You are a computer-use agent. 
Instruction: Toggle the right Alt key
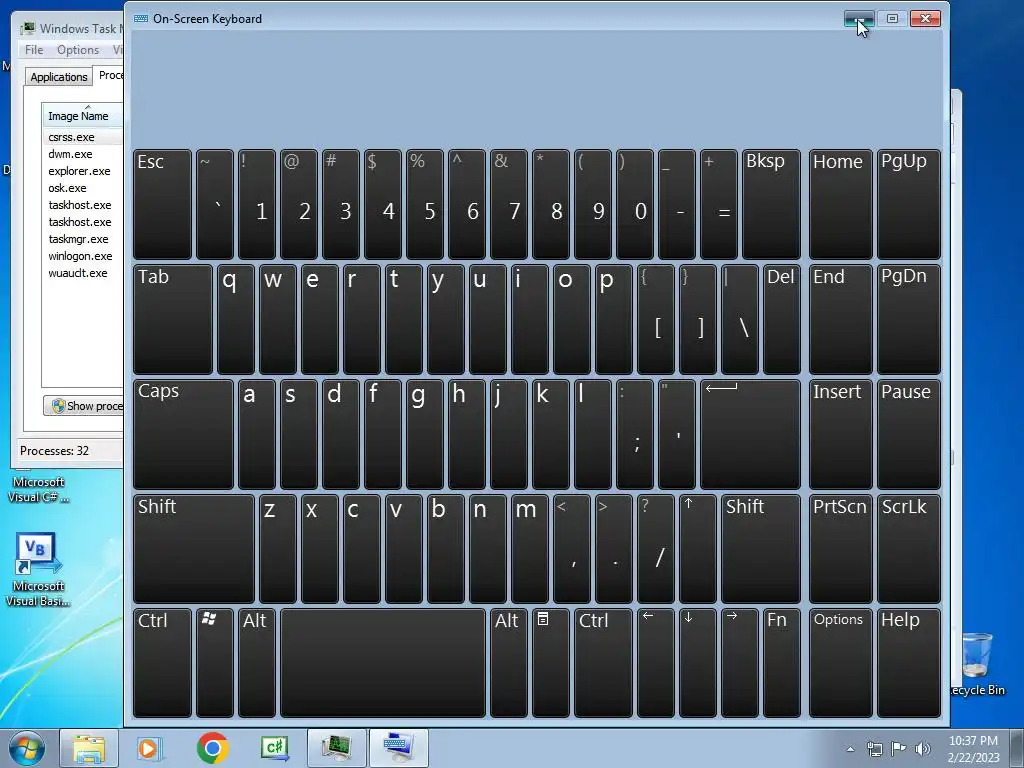509,663
